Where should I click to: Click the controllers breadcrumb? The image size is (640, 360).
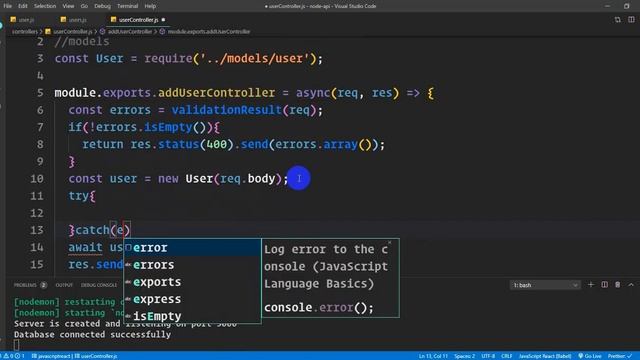(24, 31)
